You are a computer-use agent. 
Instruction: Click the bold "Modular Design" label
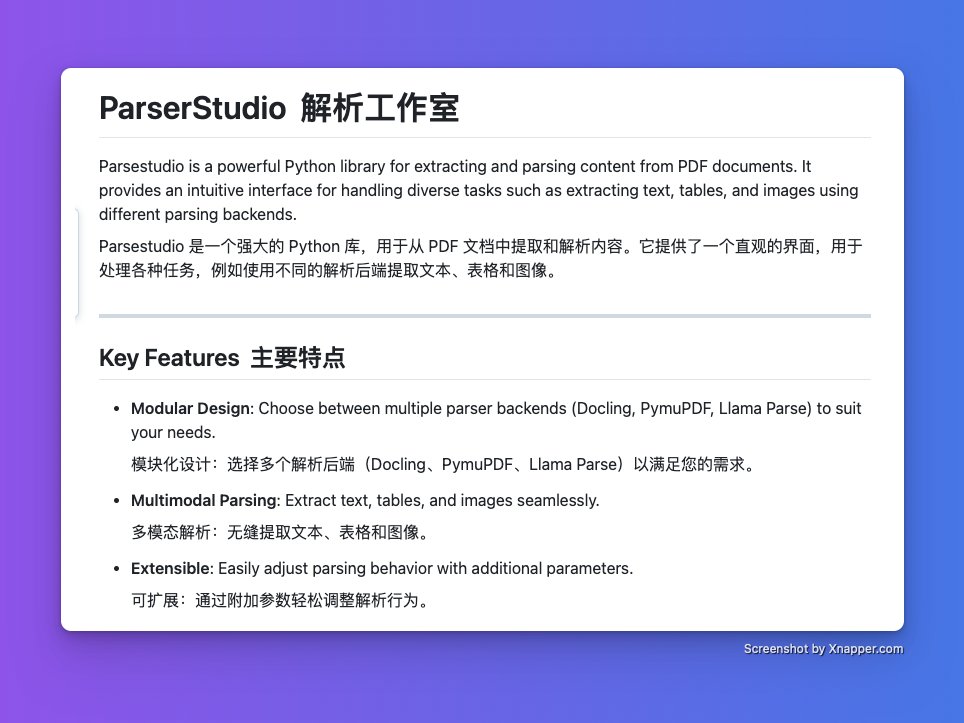191,408
